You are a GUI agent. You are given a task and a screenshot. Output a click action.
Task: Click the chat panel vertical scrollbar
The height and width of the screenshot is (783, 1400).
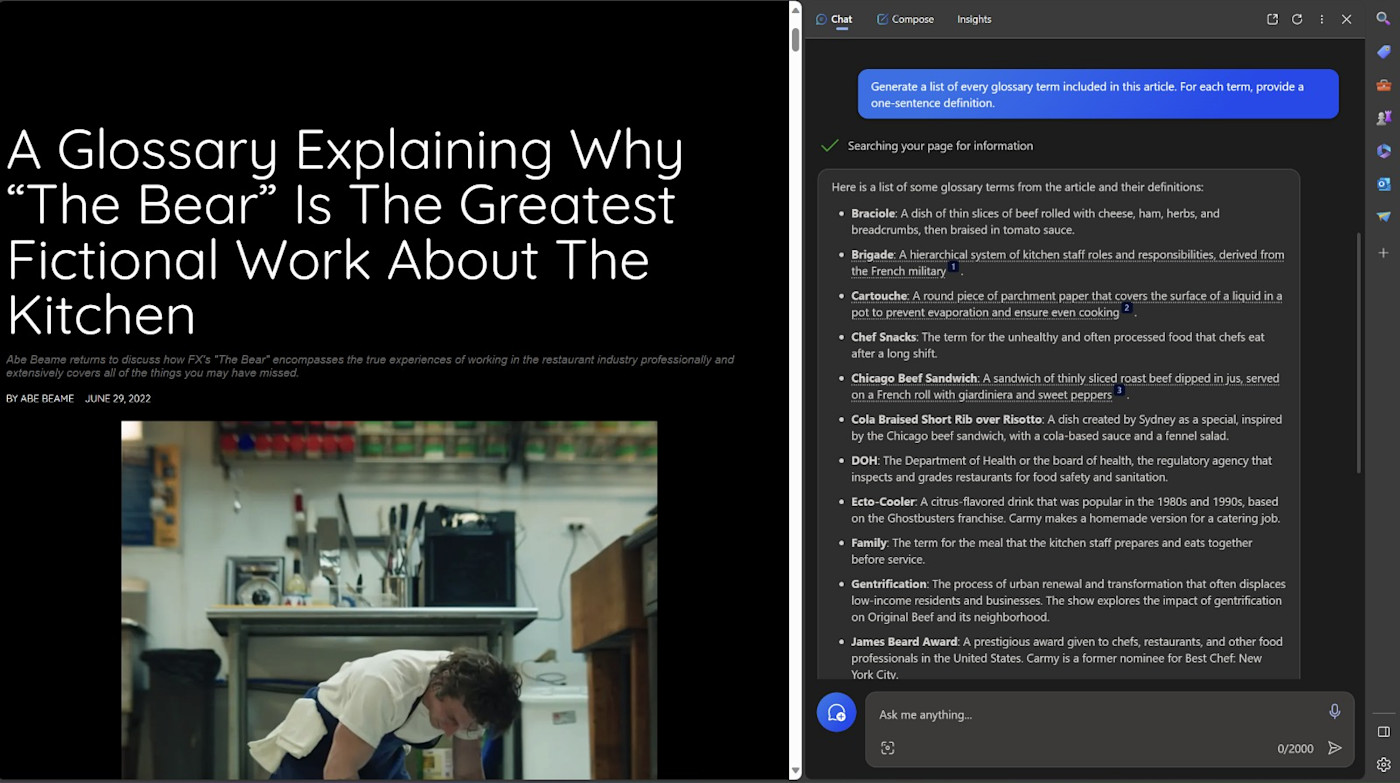[1357, 352]
